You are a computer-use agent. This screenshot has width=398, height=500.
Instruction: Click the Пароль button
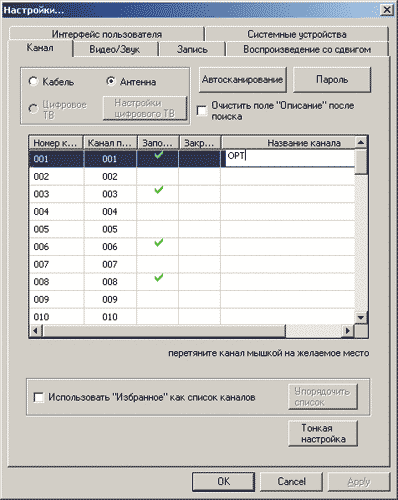click(x=332, y=80)
